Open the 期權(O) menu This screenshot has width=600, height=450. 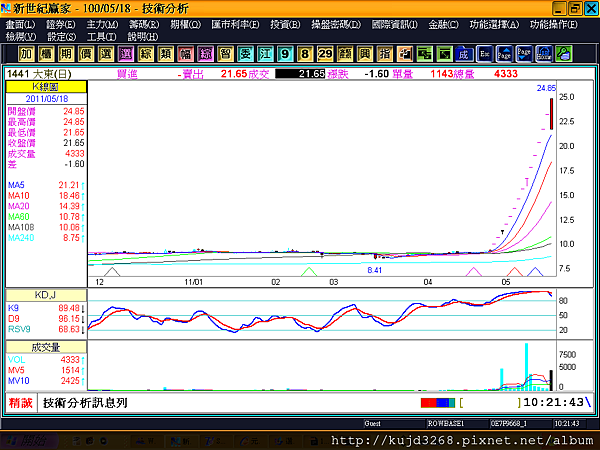[186, 25]
